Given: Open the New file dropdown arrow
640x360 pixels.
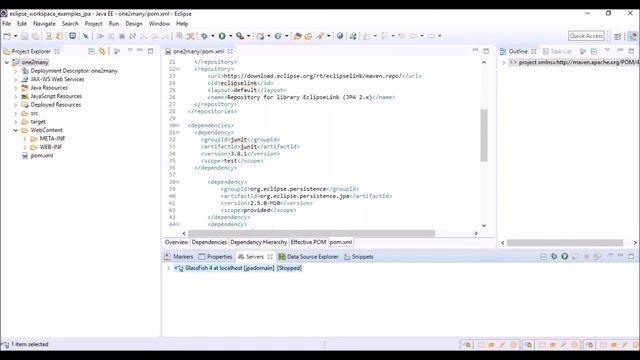Looking at the screenshot, I should click(x=15, y=36).
